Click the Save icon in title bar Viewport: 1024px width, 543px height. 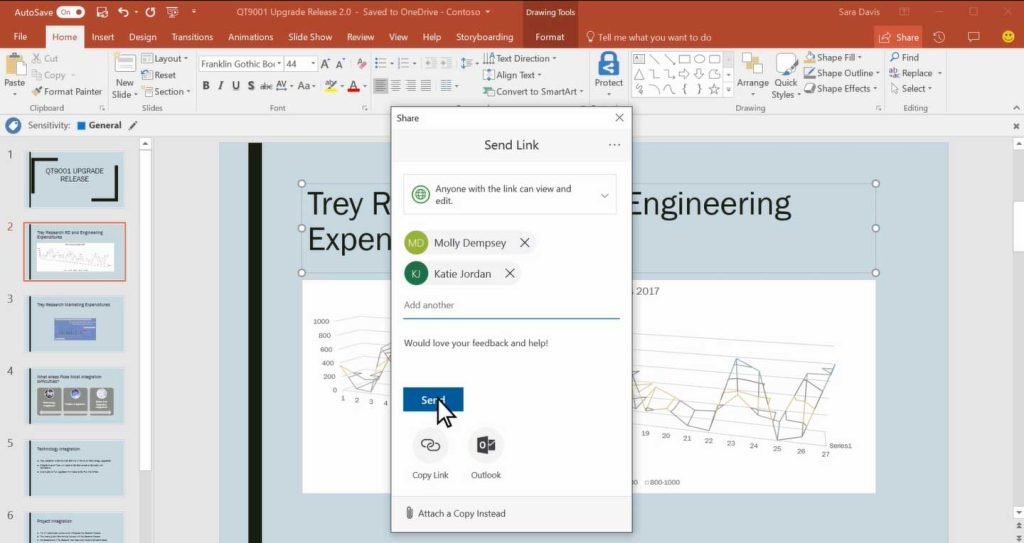point(102,12)
